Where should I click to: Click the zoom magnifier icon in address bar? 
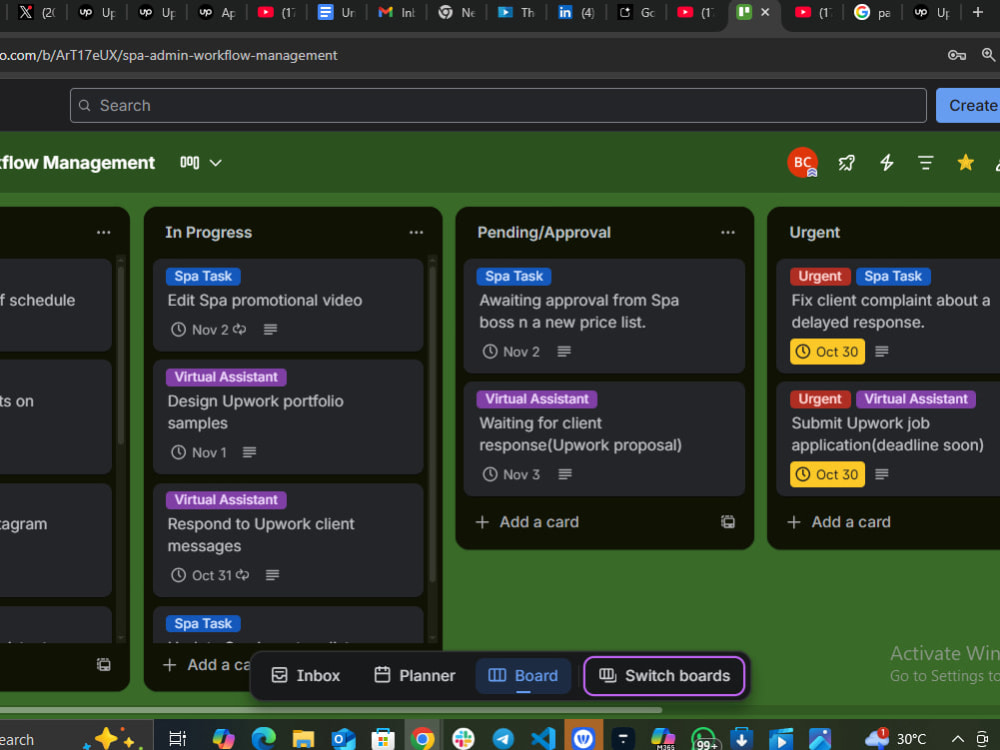tap(989, 55)
